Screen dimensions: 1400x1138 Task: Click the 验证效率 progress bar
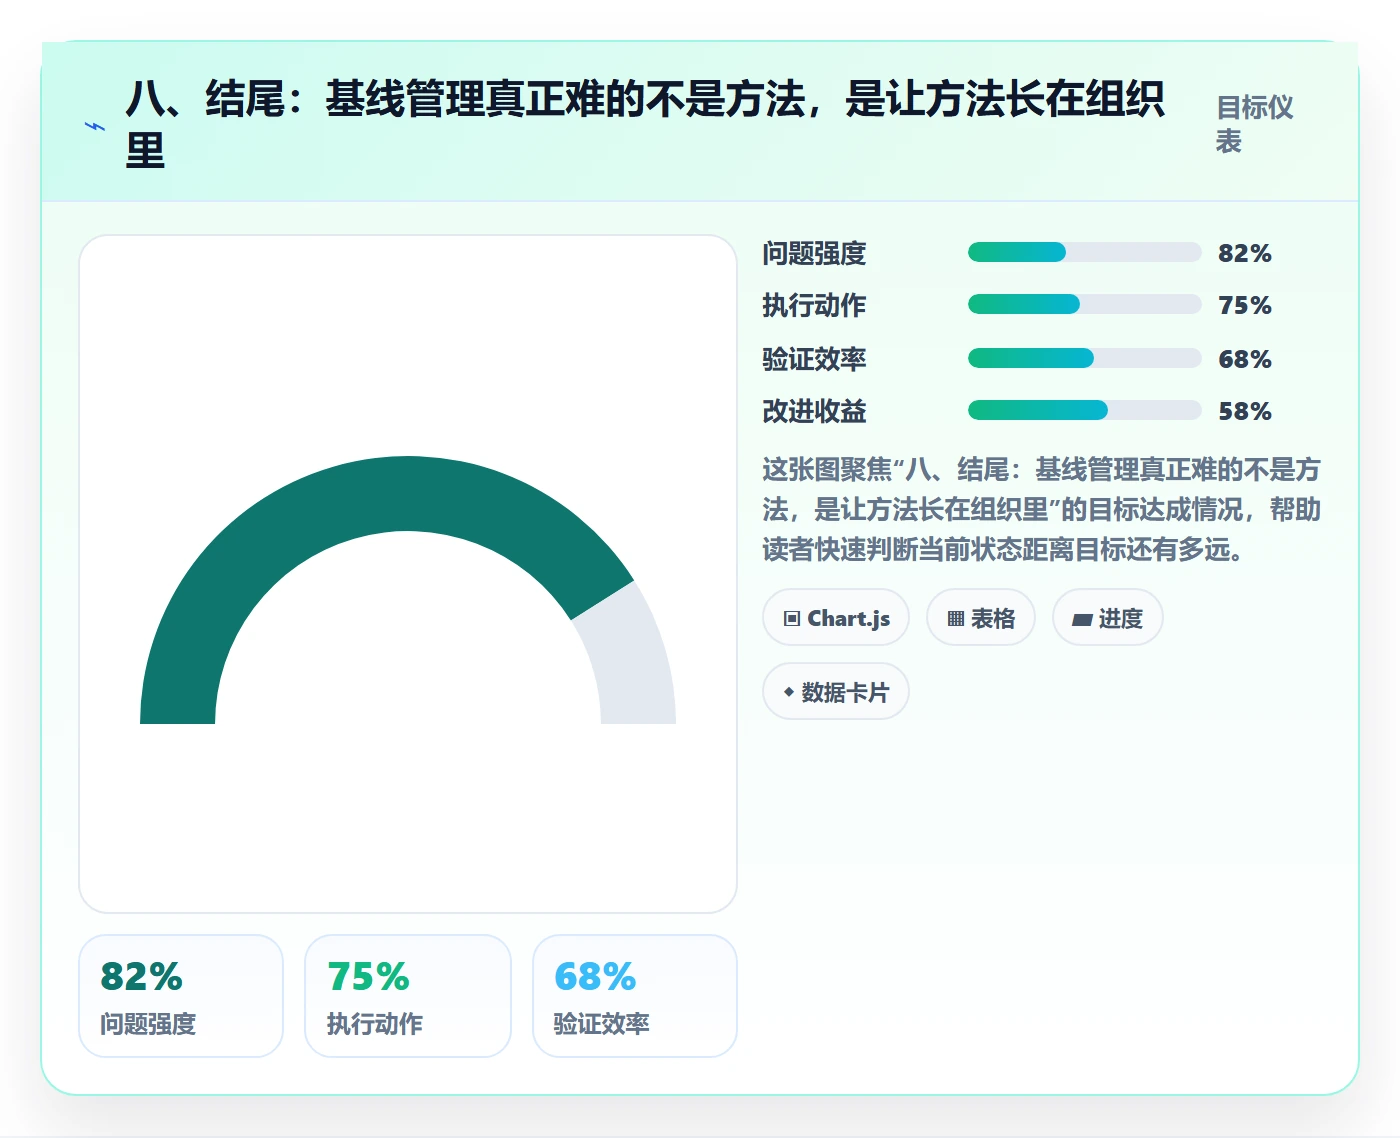tap(1084, 358)
